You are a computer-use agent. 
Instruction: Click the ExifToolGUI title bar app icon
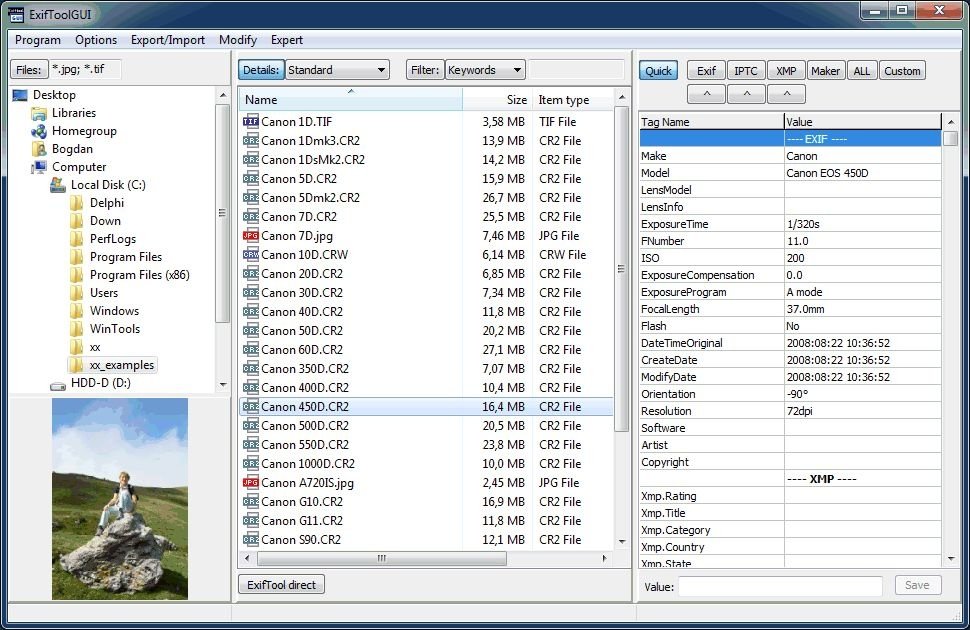pyautogui.click(x=15, y=14)
